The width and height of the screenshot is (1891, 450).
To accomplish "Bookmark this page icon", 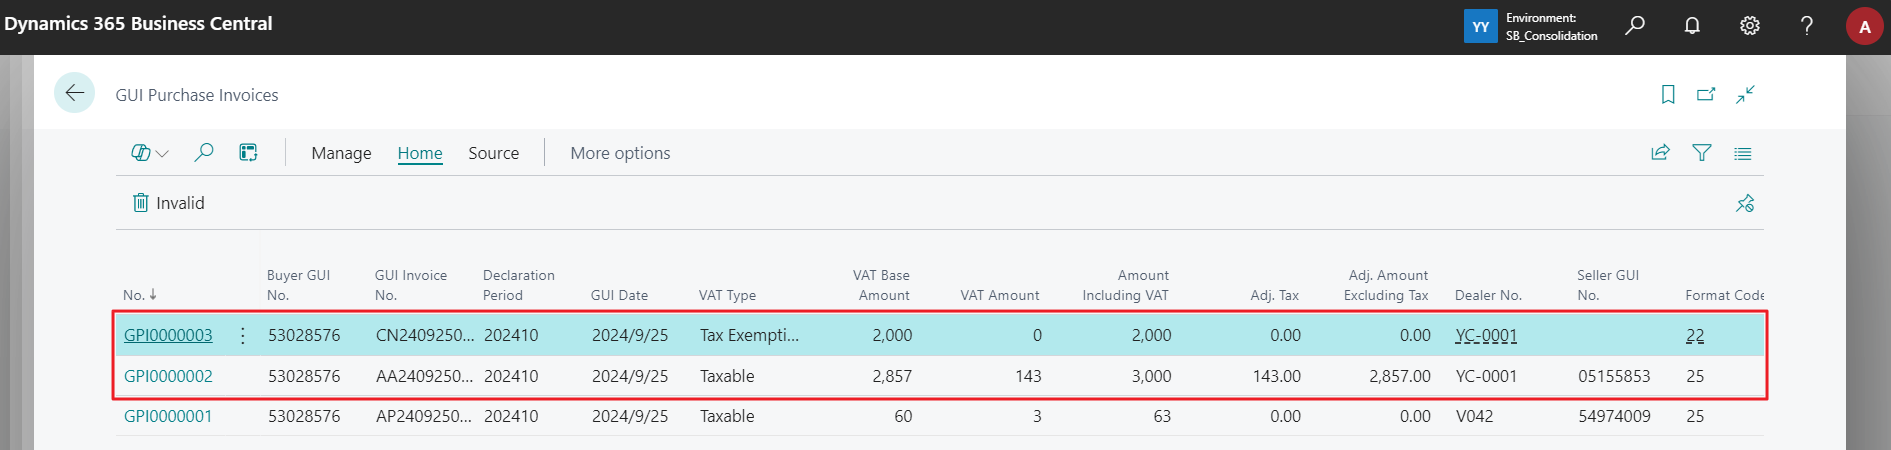I will coord(1668,94).
